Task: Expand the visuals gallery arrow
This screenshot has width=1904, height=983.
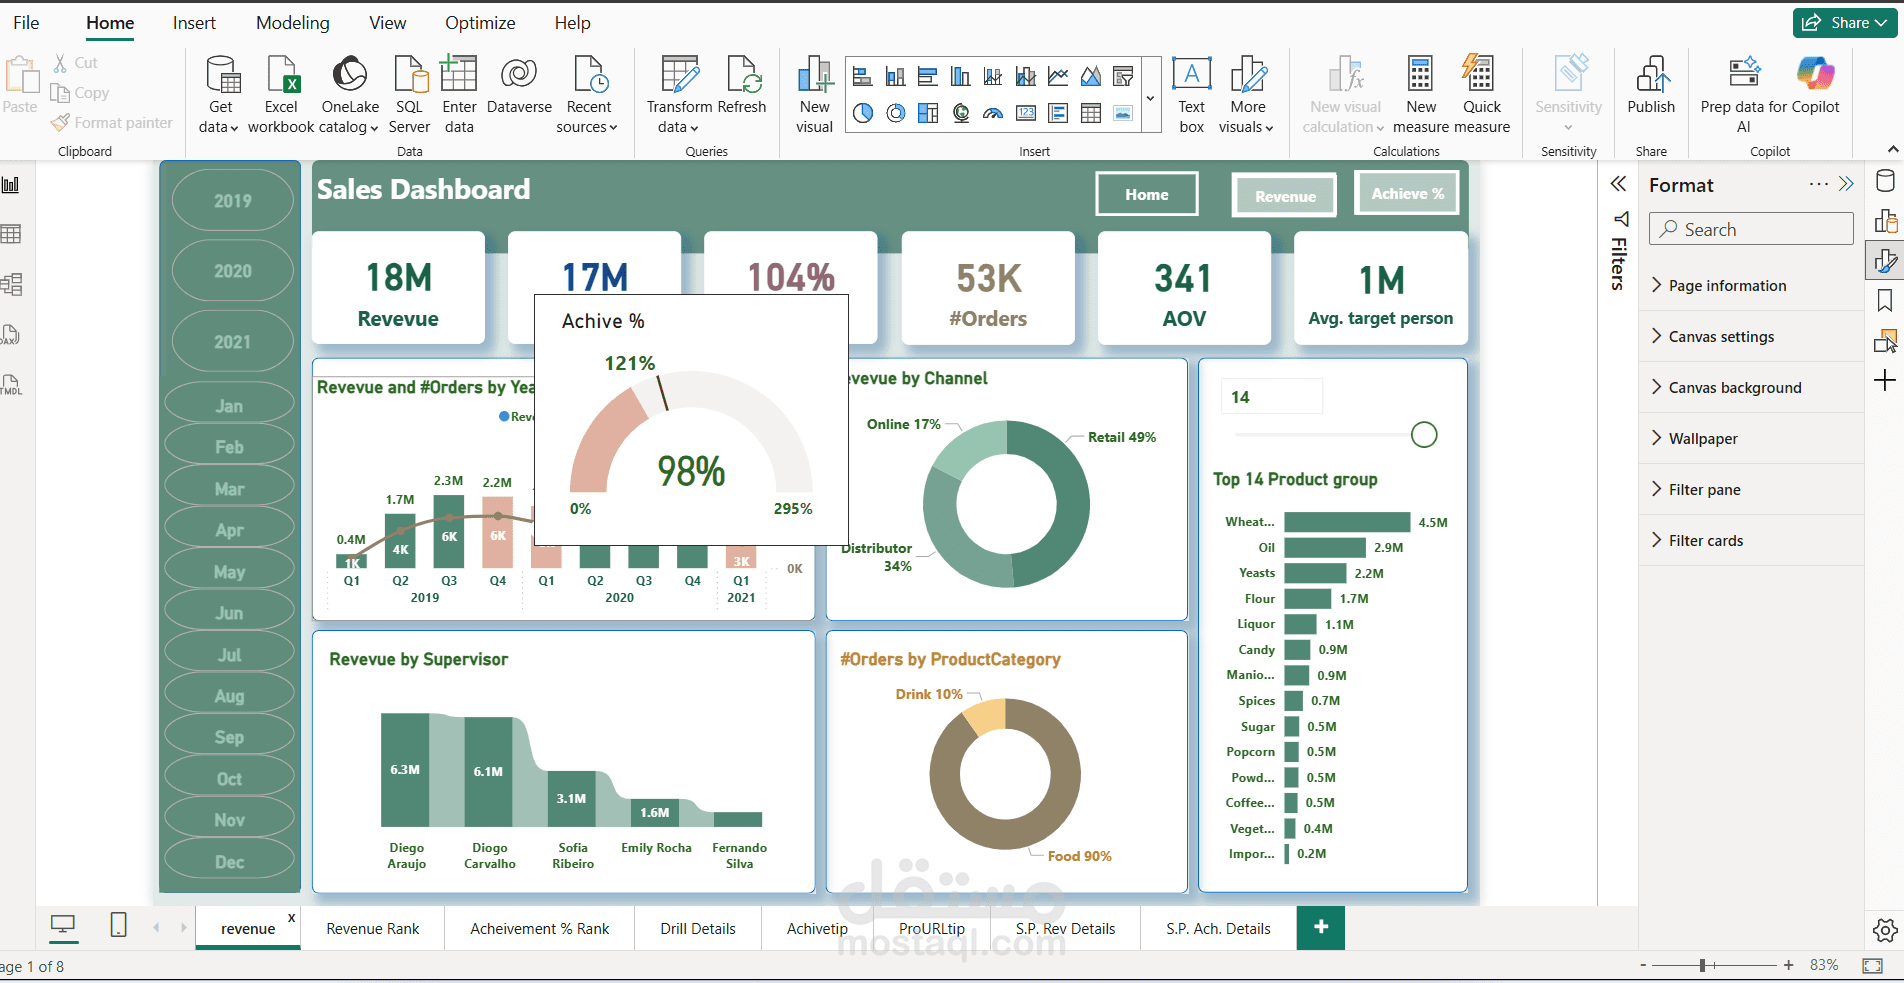Action: (1150, 96)
